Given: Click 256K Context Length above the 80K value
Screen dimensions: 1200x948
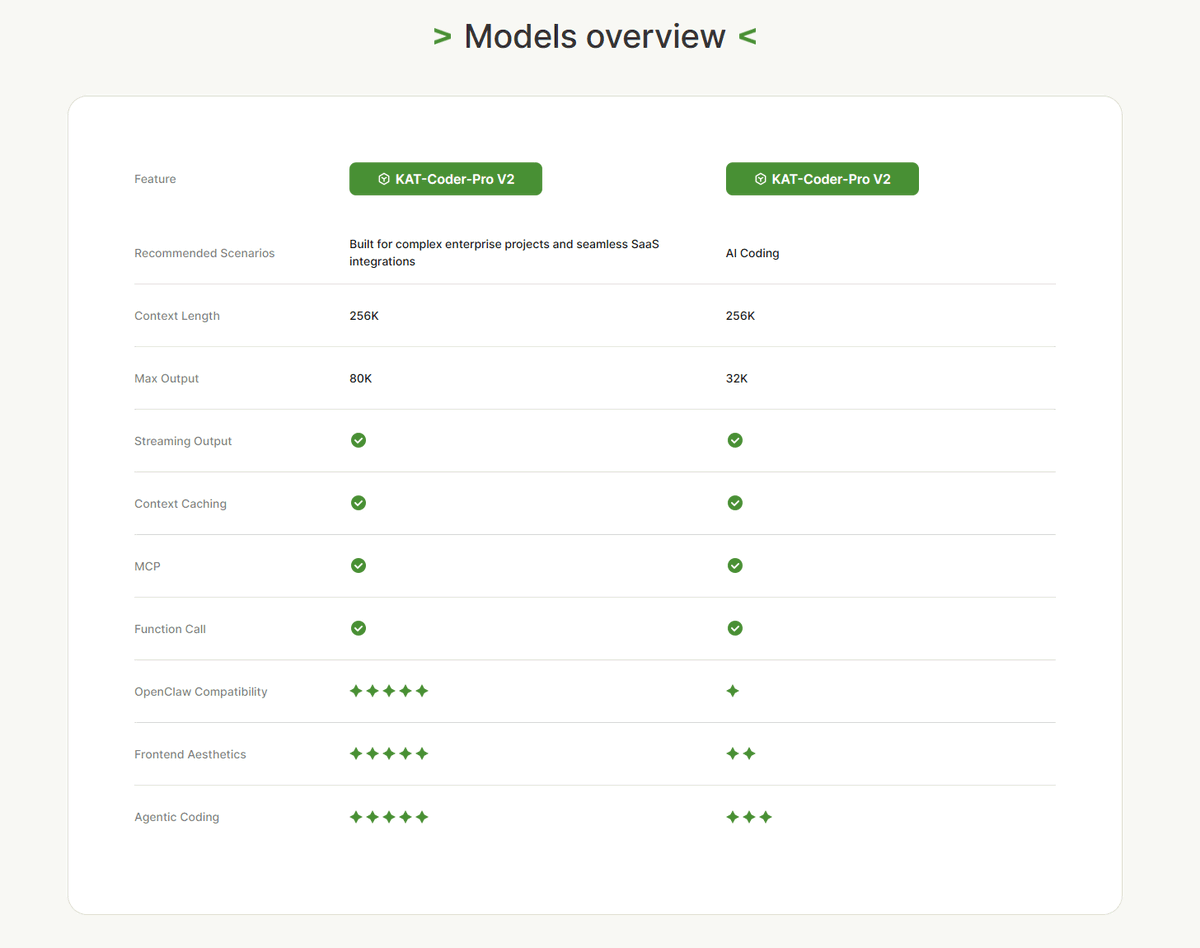Looking at the screenshot, I should pyautogui.click(x=364, y=316).
